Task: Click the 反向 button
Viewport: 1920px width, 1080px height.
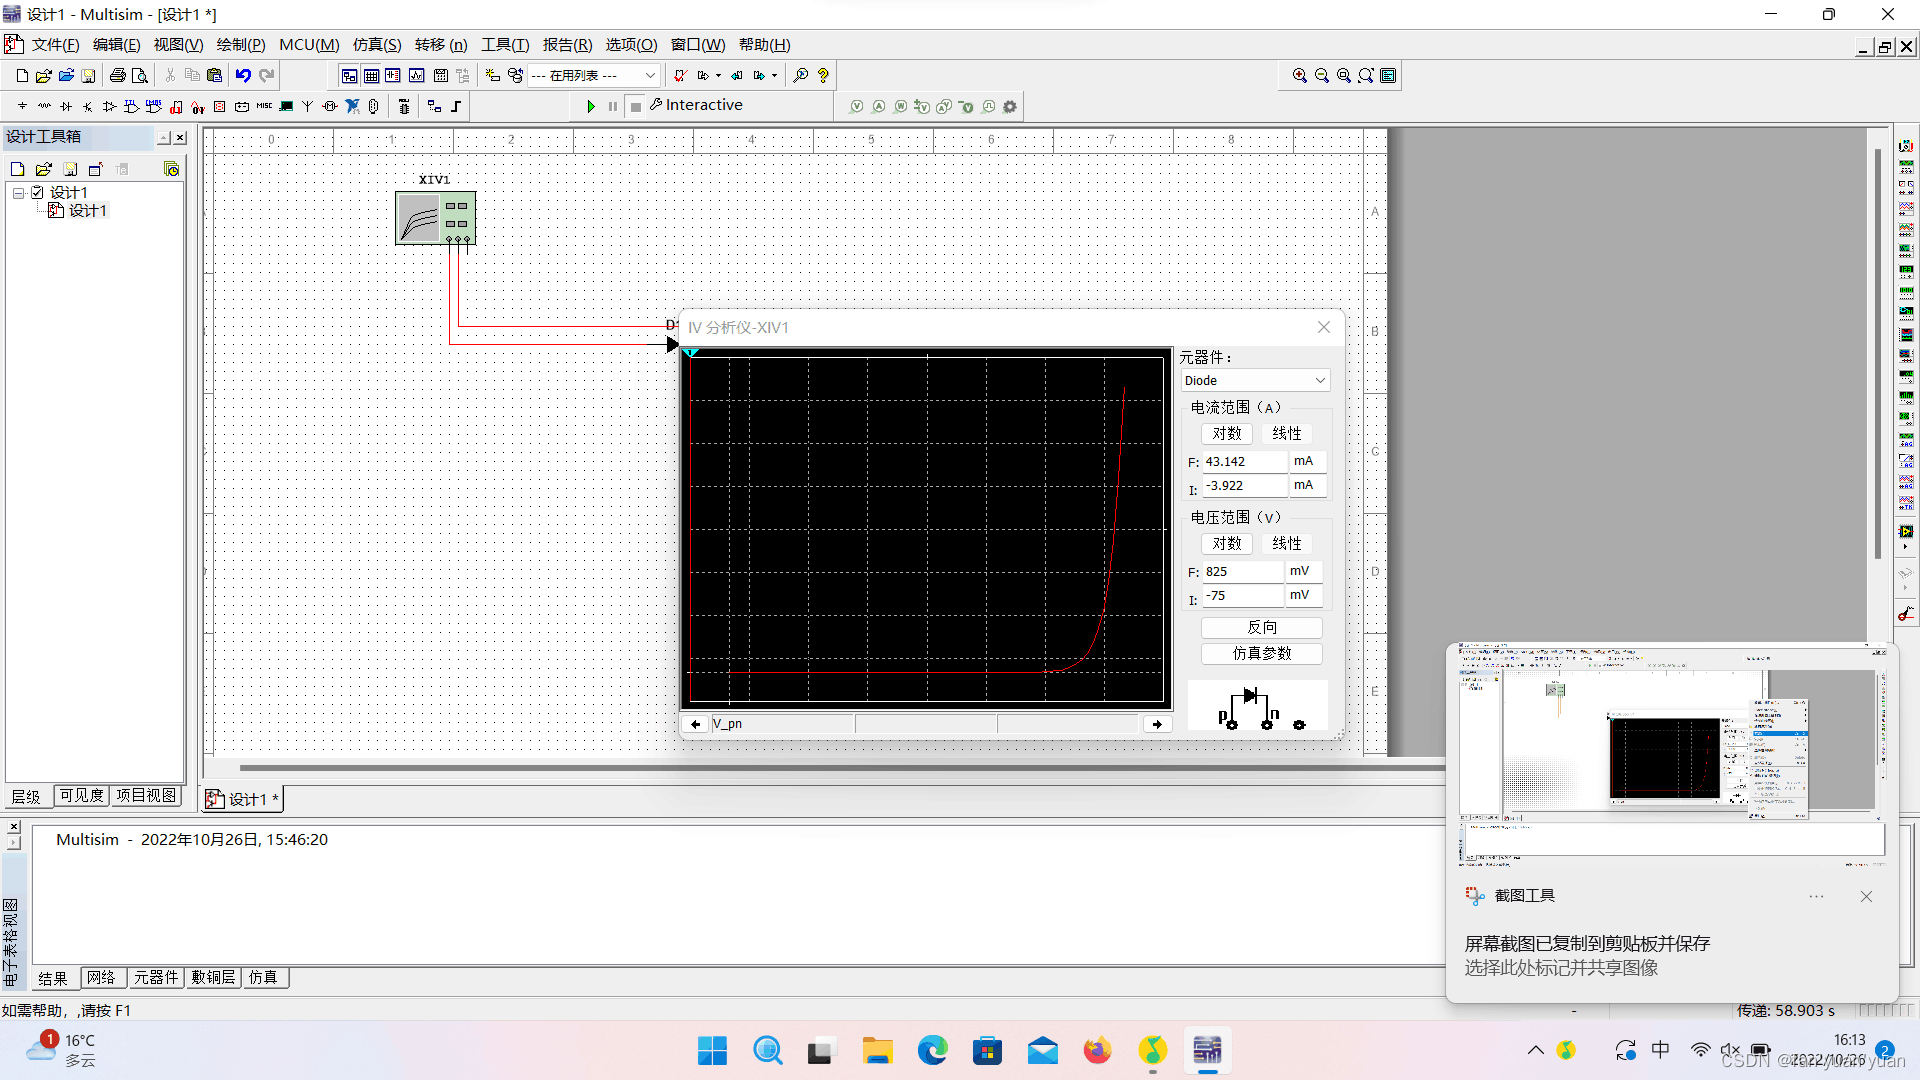Action: [x=1261, y=627]
